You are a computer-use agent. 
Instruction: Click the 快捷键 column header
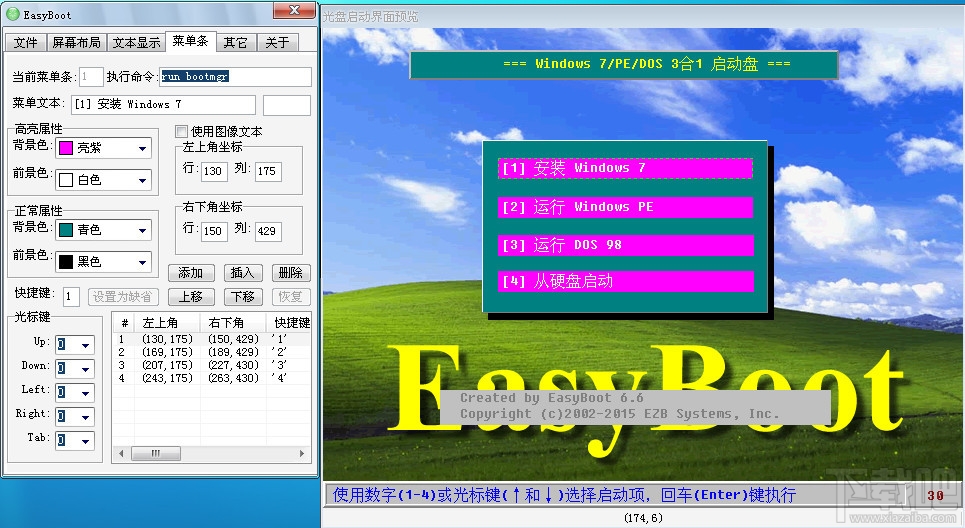click(x=289, y=322)
